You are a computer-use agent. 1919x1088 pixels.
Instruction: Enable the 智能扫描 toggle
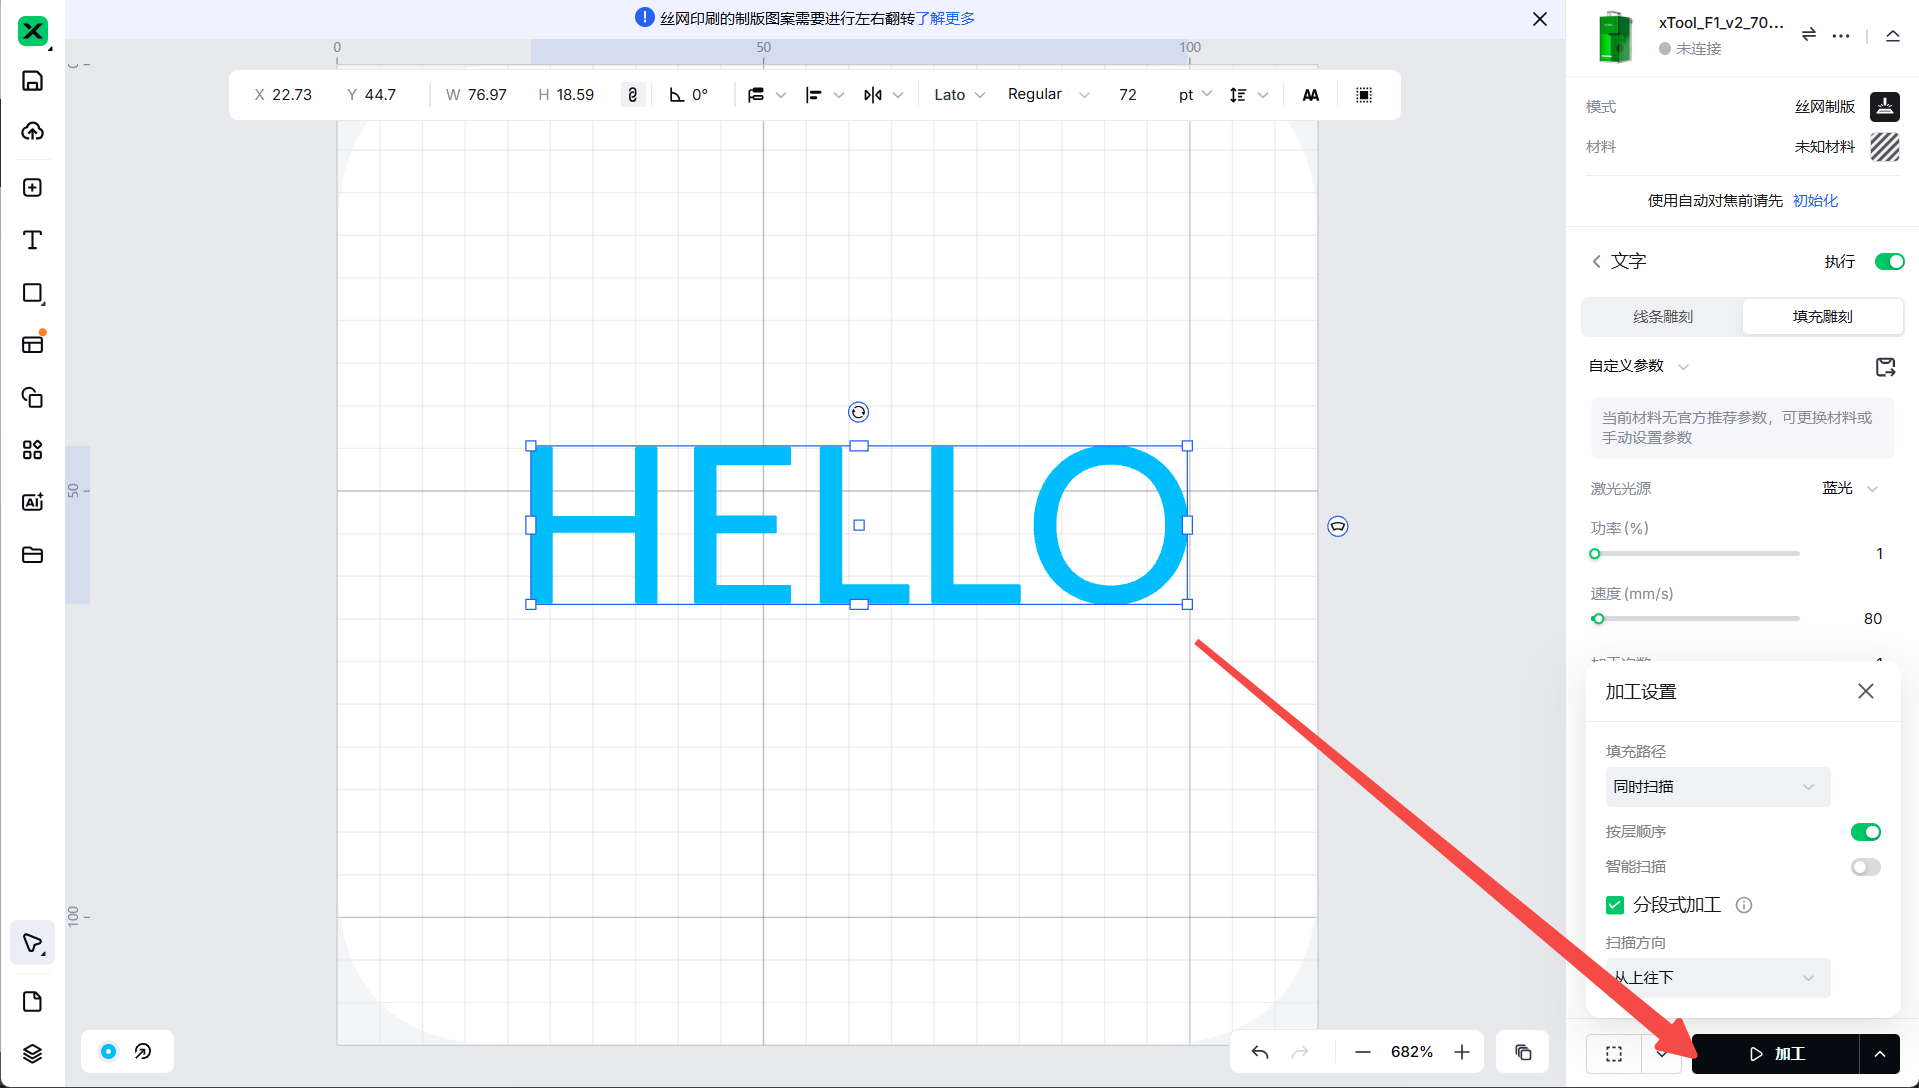click(1865, 867)
